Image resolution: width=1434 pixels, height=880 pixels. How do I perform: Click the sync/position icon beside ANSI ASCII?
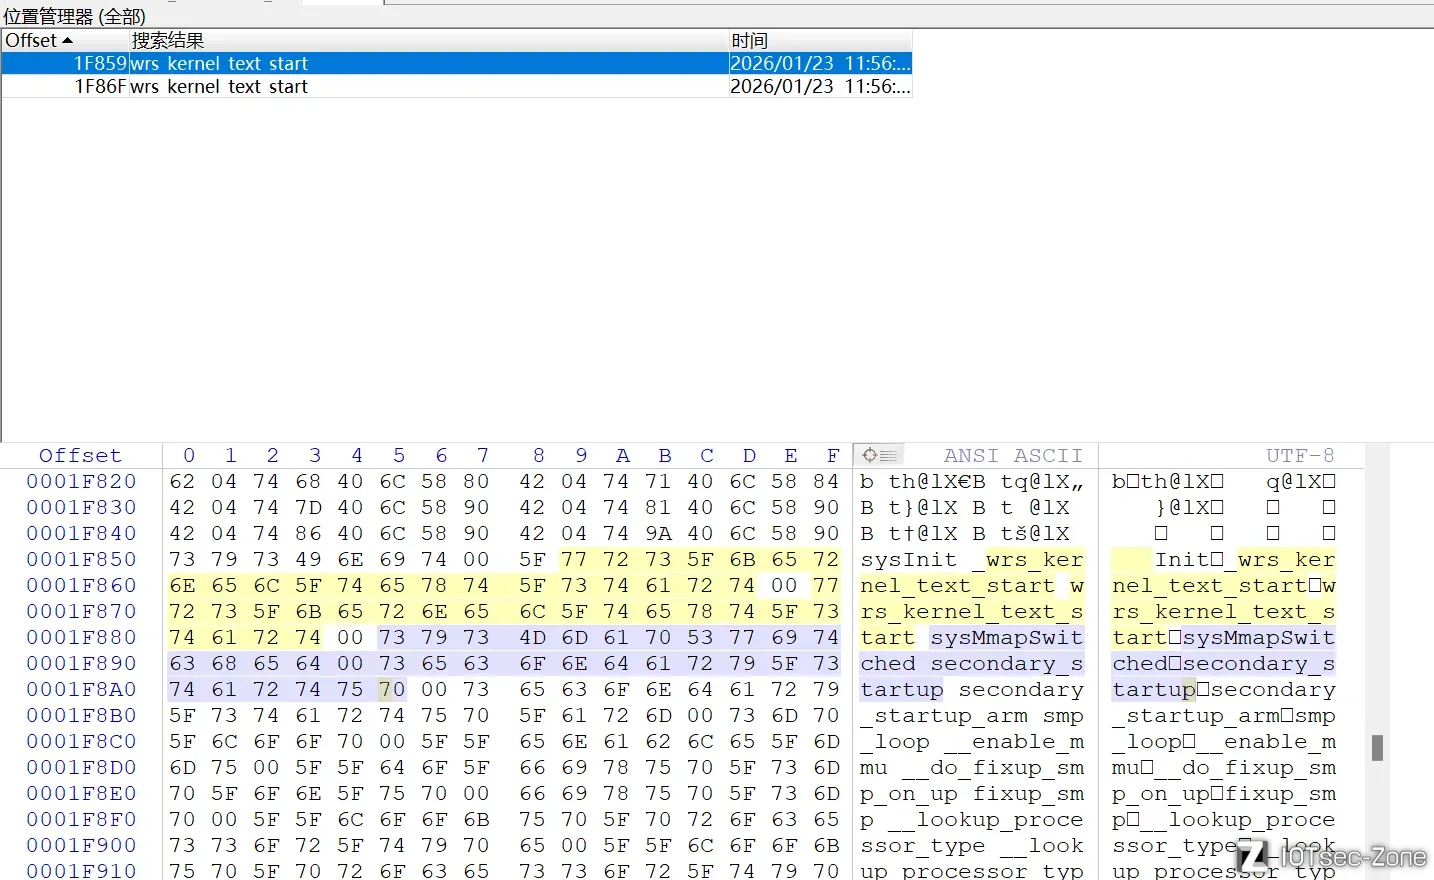[x=878, y=455]
